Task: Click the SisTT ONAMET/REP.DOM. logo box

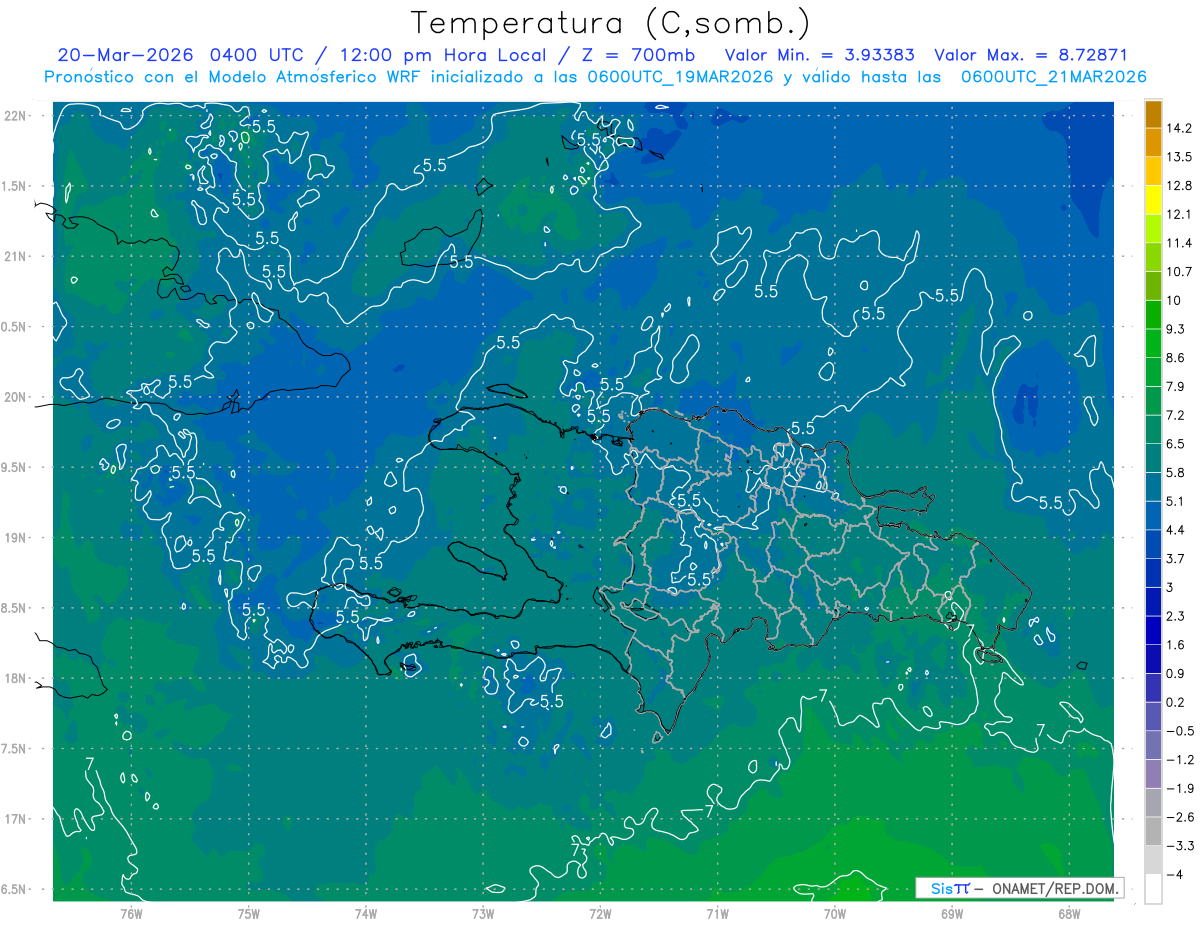Action: click(1019, 888)
